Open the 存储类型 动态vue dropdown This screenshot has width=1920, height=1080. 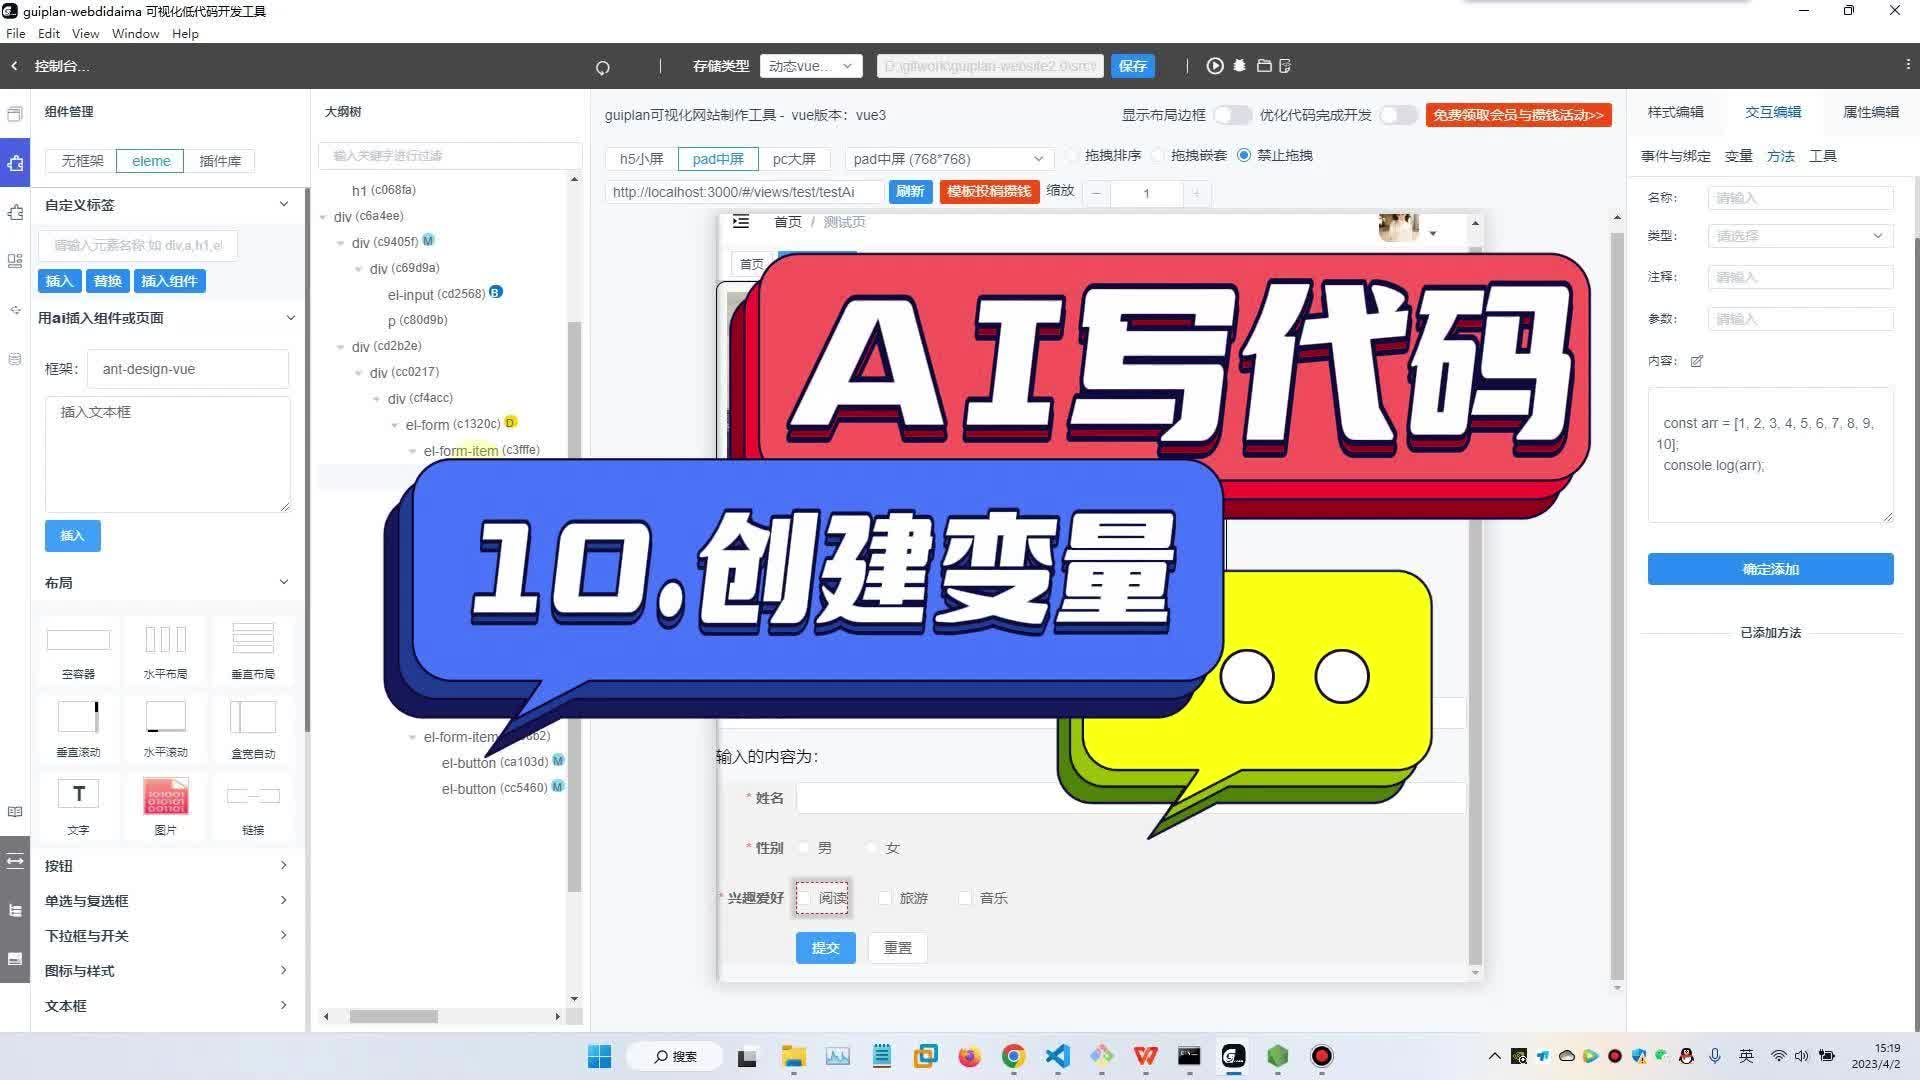810,66
